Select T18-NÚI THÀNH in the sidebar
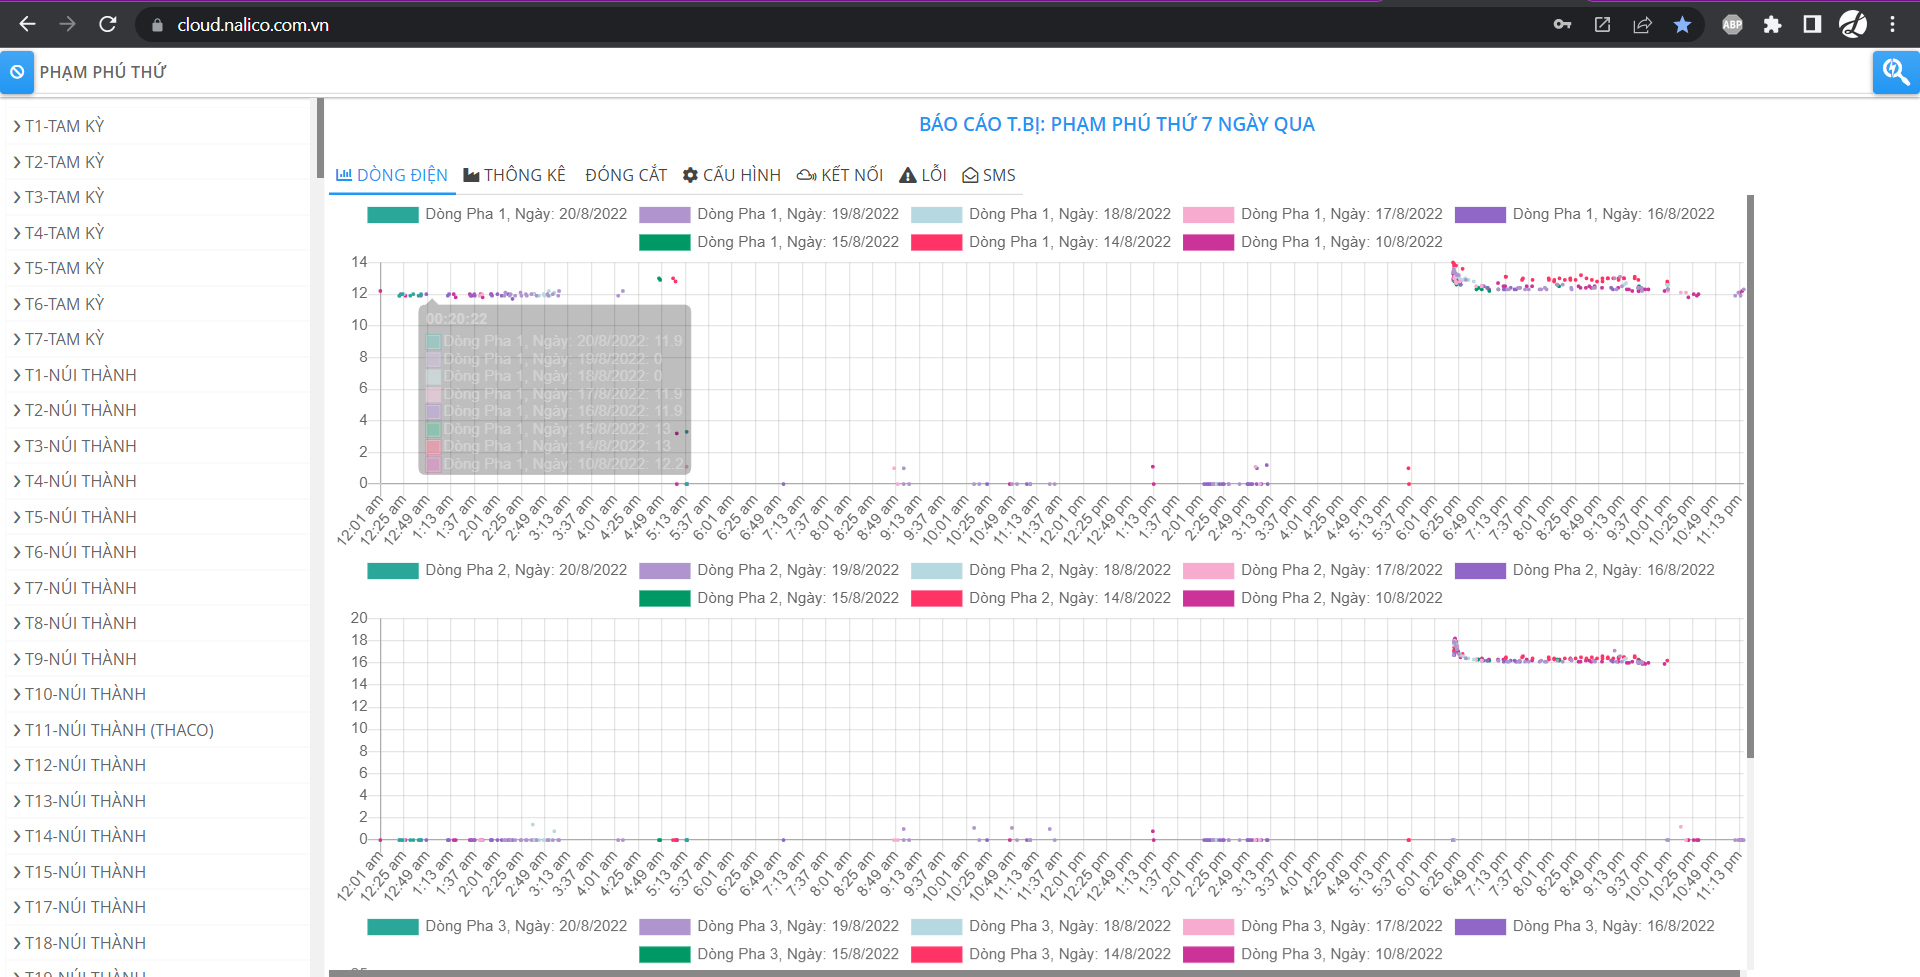Viewport: 1920px width, 977px height. (86, 943)
